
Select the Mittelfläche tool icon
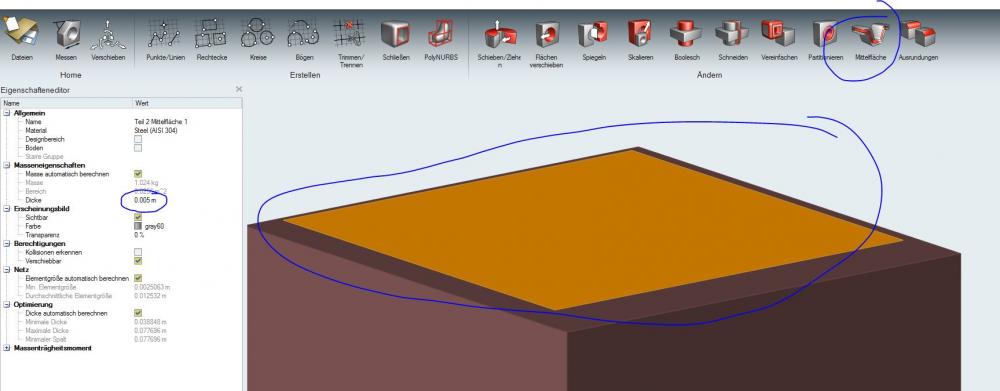(870, 34)
